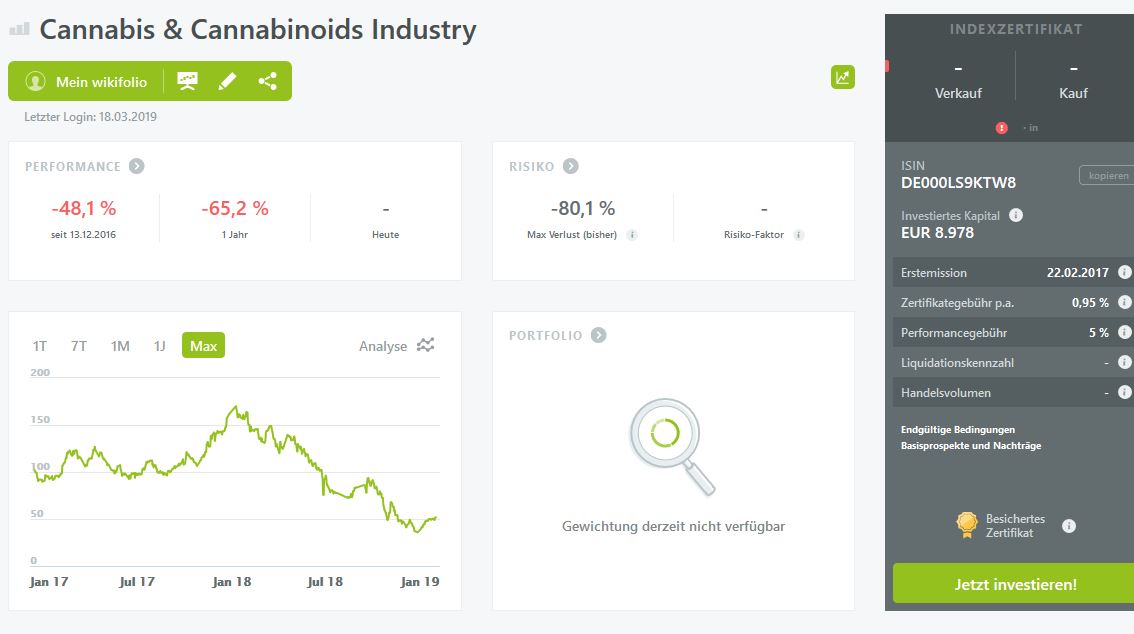Image resolution: width=1134 pixels, height=634 pixels.
Task: Expand the Risiko section arrow
Action: 571,166
